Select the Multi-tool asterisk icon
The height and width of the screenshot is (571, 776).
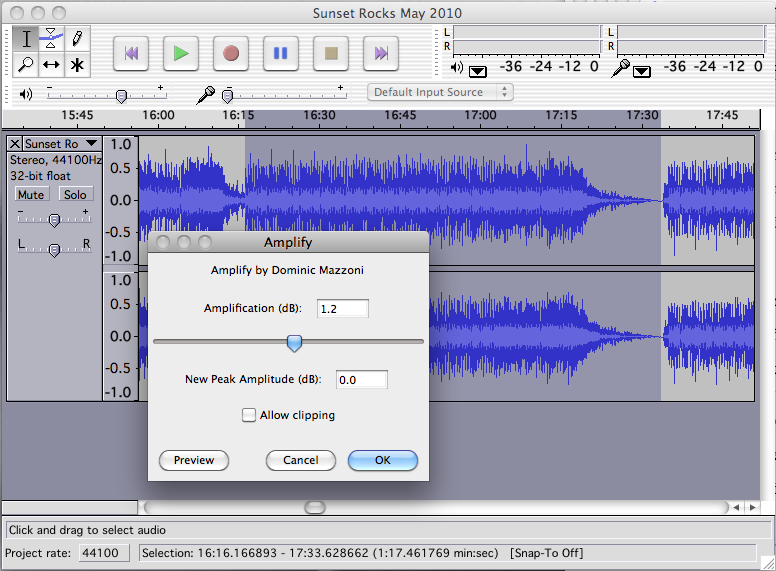[x=77, y=64]
